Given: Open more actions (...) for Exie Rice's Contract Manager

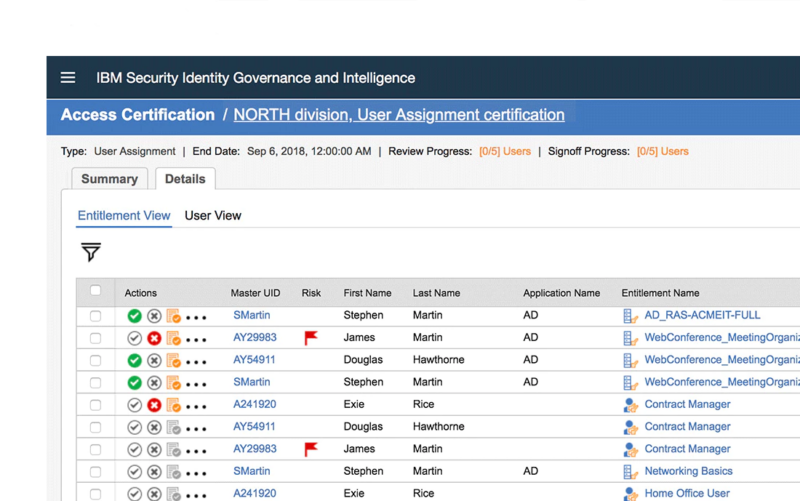Looking at the screenshot, I should click(196, 407).
